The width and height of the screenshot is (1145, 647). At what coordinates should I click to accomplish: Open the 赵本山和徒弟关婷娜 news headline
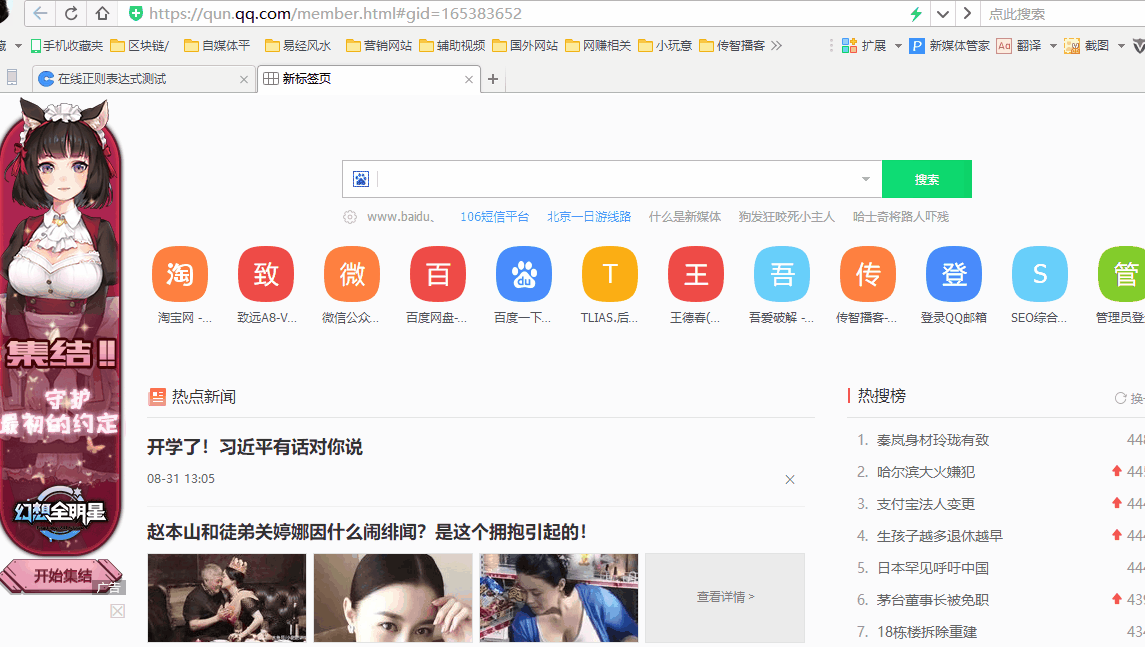[367, 532]
